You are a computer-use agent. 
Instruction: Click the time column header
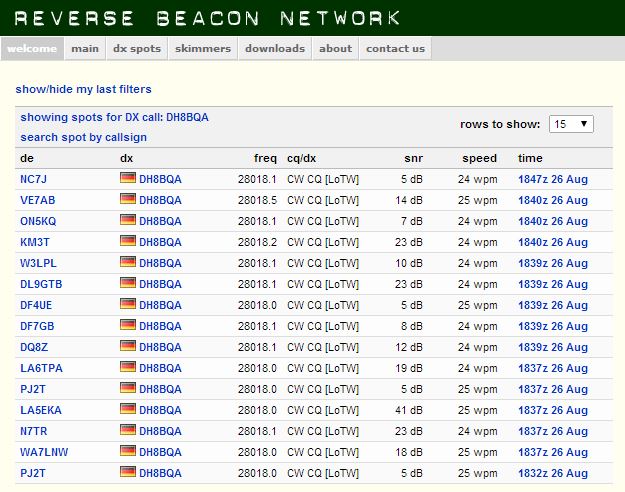(x=530, y=158)
